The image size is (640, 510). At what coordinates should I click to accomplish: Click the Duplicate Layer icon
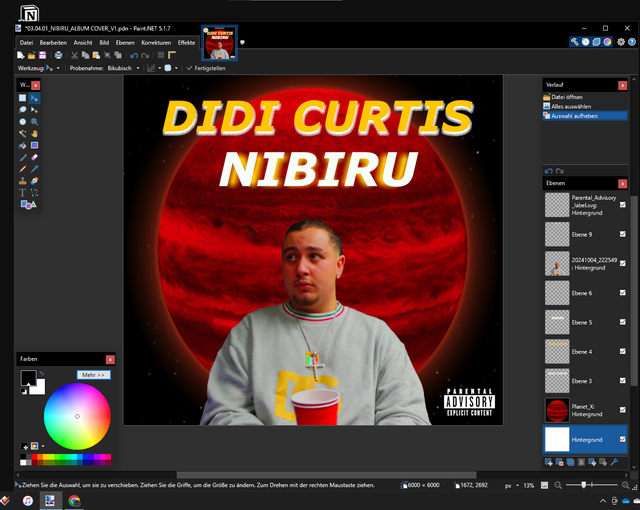click(571, 462)
